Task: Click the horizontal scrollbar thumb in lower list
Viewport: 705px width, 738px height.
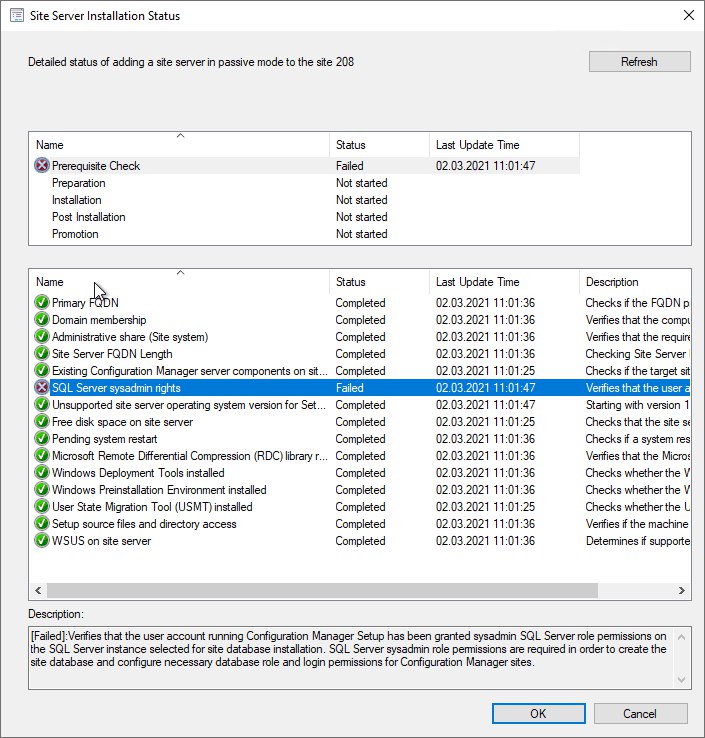Action: pyautogui.click(x=322, y=590)
